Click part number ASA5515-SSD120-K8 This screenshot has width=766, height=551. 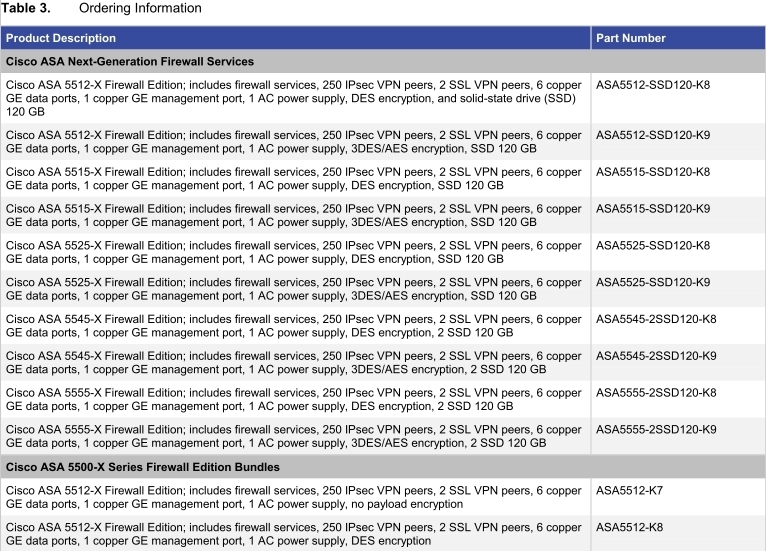pos(652,171)
